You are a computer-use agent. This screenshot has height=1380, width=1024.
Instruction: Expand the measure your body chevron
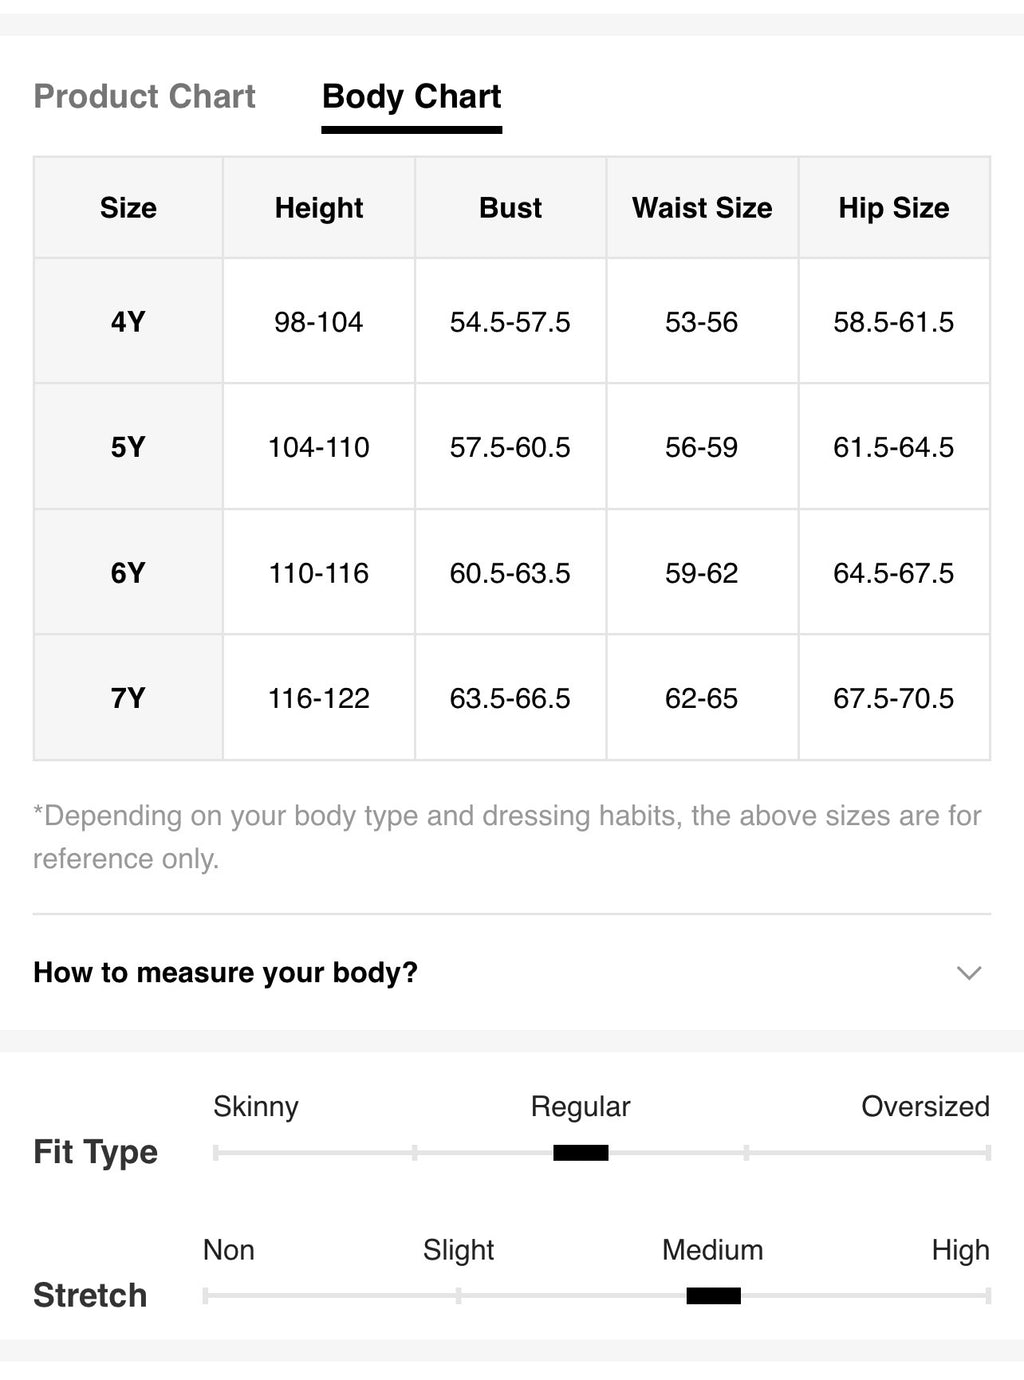968,973
